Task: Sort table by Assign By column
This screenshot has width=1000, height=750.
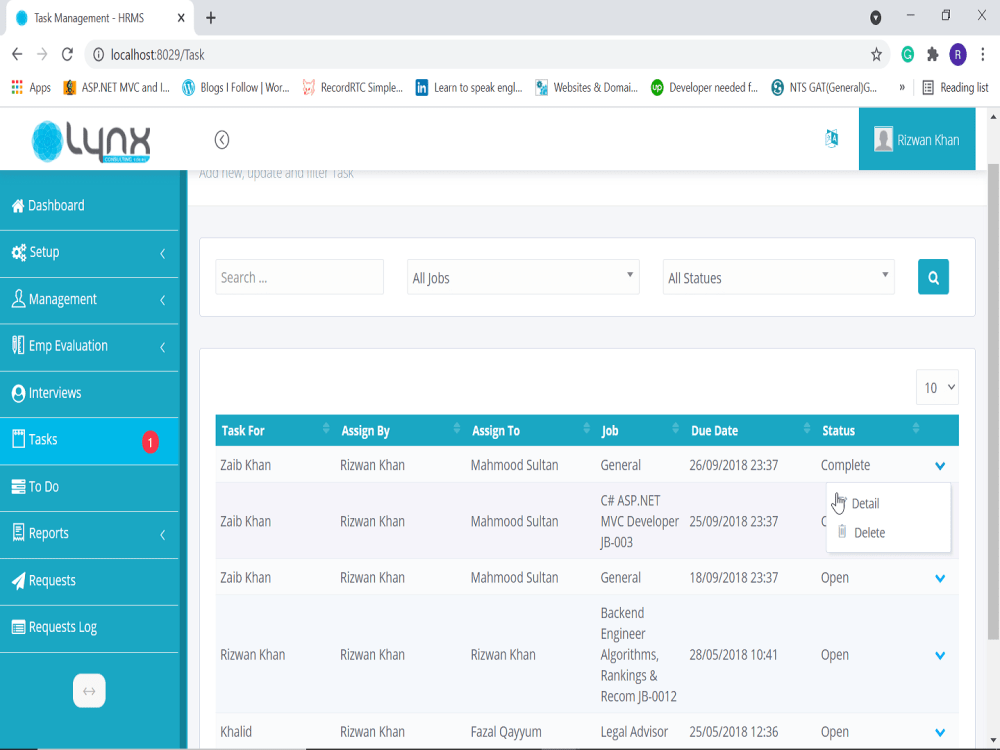Action: point(401,430)
